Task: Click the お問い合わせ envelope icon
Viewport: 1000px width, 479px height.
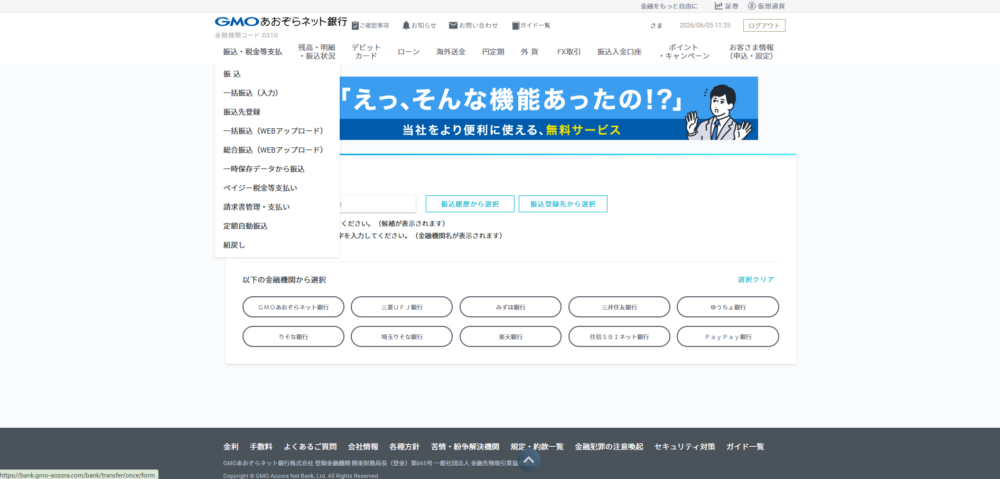Action: tap(453, 26)
